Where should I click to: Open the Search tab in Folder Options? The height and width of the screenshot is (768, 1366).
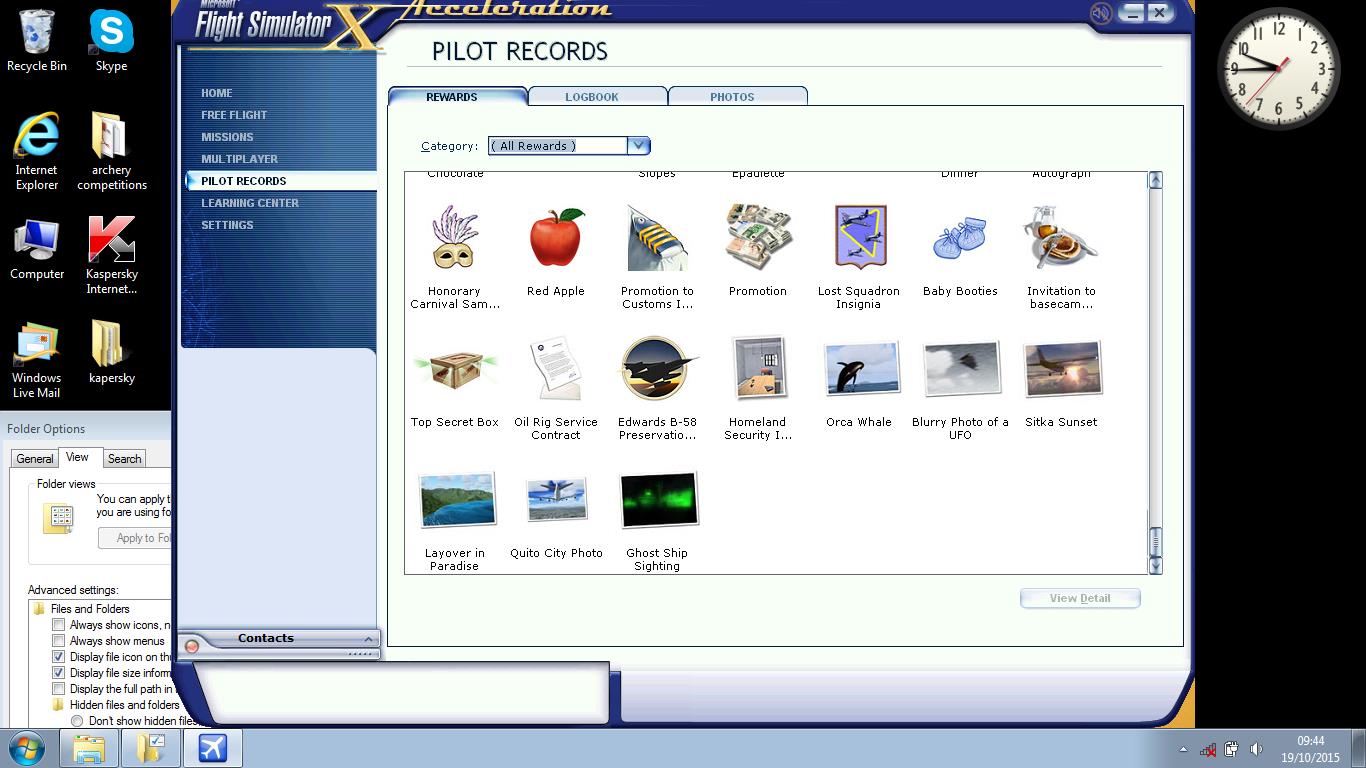pyautogui.click(x=125, y=458)
